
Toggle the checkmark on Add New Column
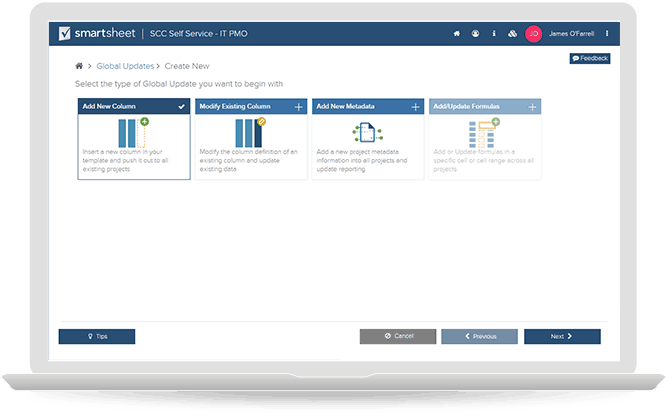[182, 107]
